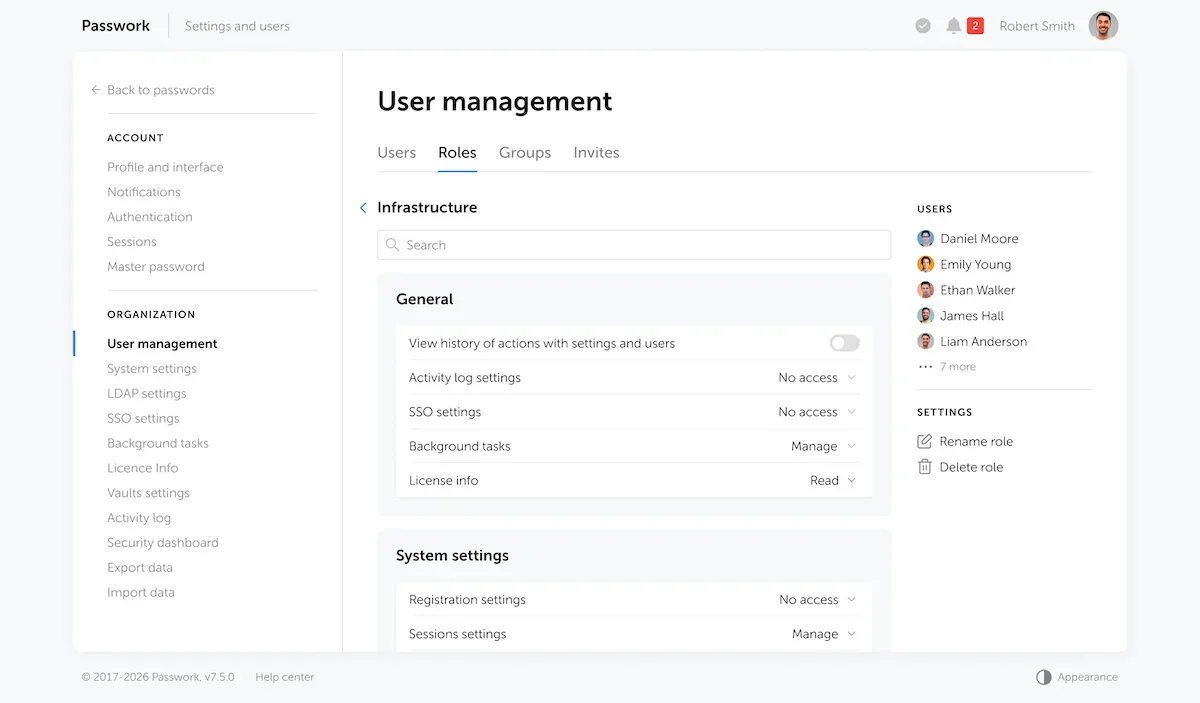Image resolution: width=1200 pixels, height=703 pixels.
Task: Open Authentication settings in sidebar
Action: click(x=150, y=217)
